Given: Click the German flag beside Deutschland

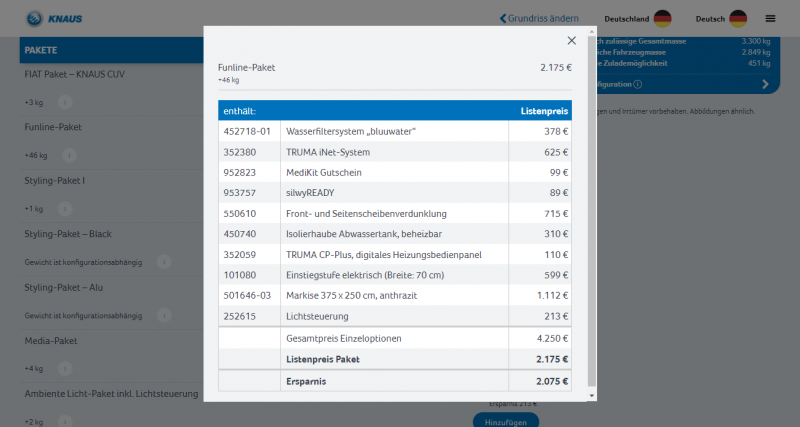Looking at the screenshot, I should tap(662, 18).
